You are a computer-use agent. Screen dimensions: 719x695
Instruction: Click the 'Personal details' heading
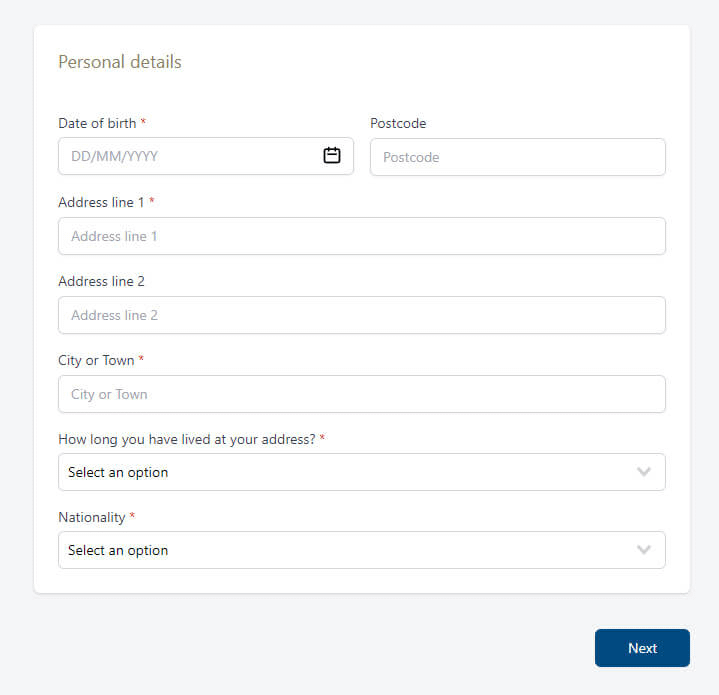120,62
